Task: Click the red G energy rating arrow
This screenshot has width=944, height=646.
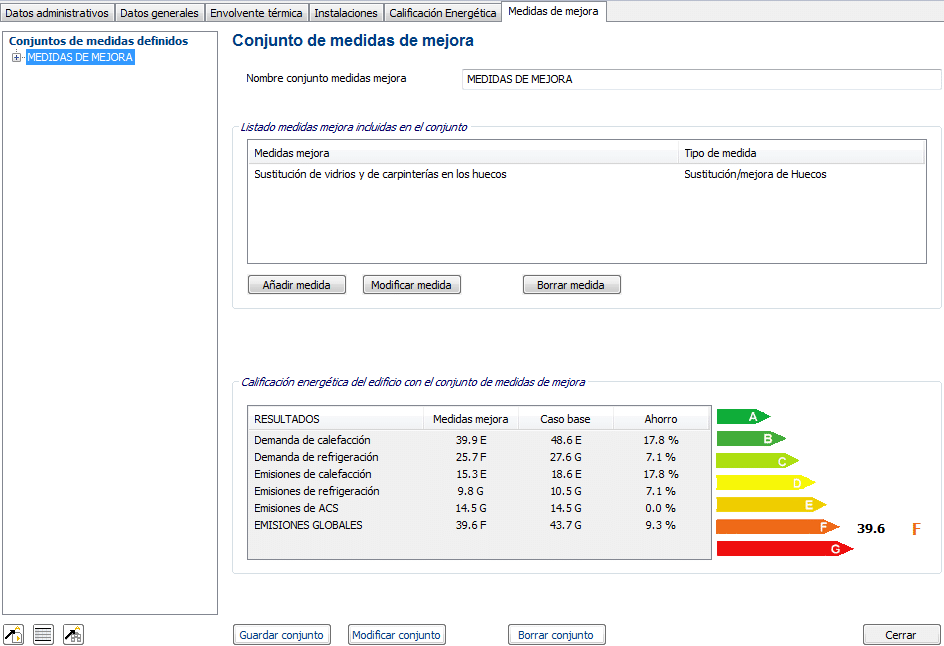Action: pyautogui.click(x=783, y=549)
